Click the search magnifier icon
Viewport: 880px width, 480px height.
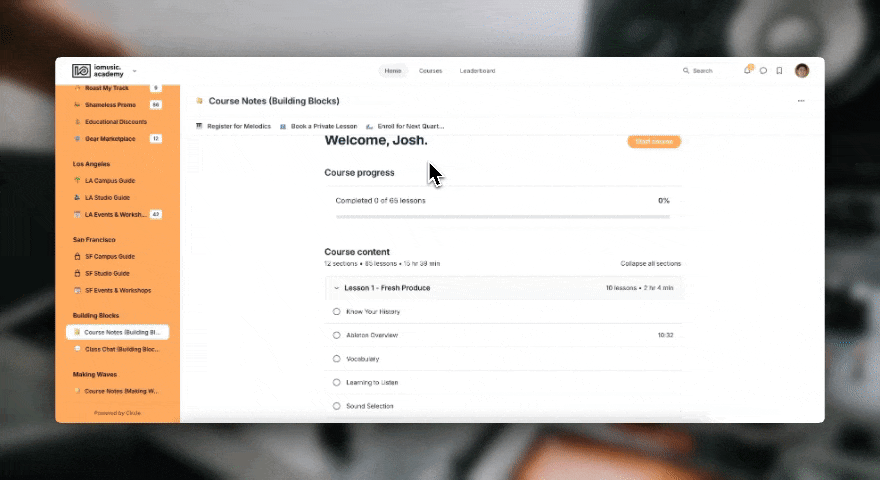pyautogui.click(x=686, y=71)
